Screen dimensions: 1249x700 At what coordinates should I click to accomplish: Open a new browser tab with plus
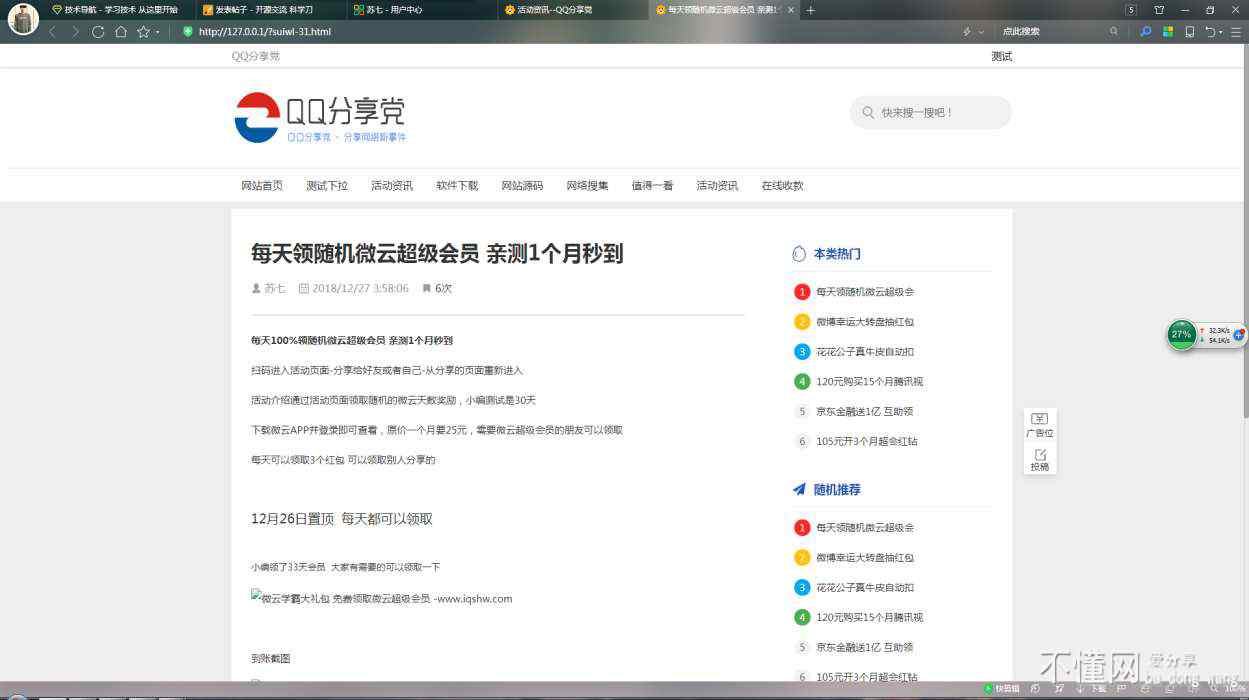(810, 10)
